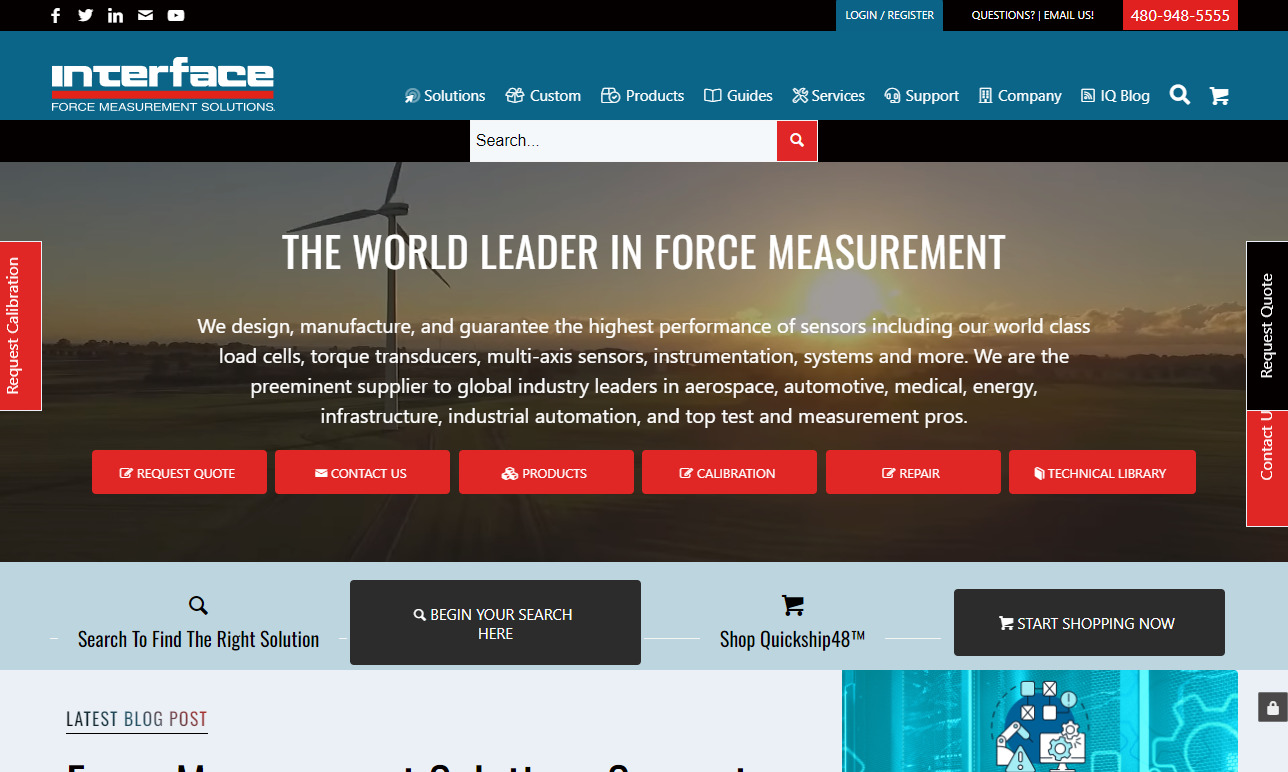Expand the Services navigation menu
This screenshot has width=1288, height=772.
828,96
